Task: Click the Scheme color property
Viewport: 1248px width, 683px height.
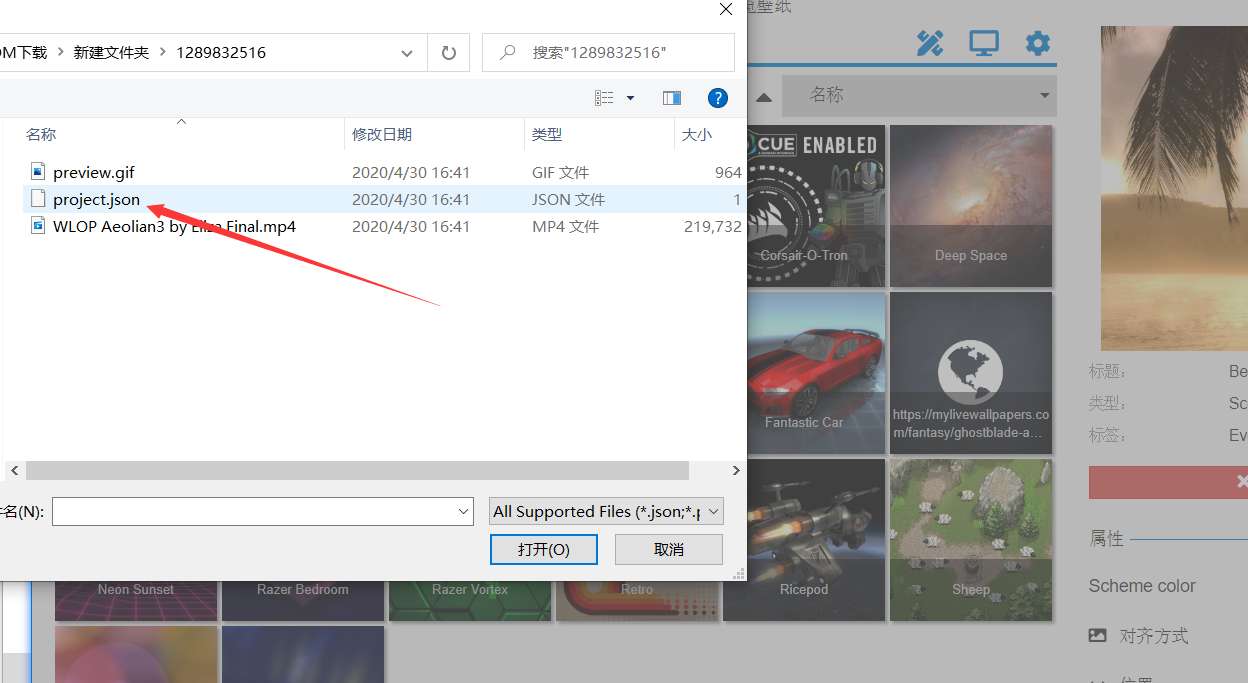Action: [1142, 586]
